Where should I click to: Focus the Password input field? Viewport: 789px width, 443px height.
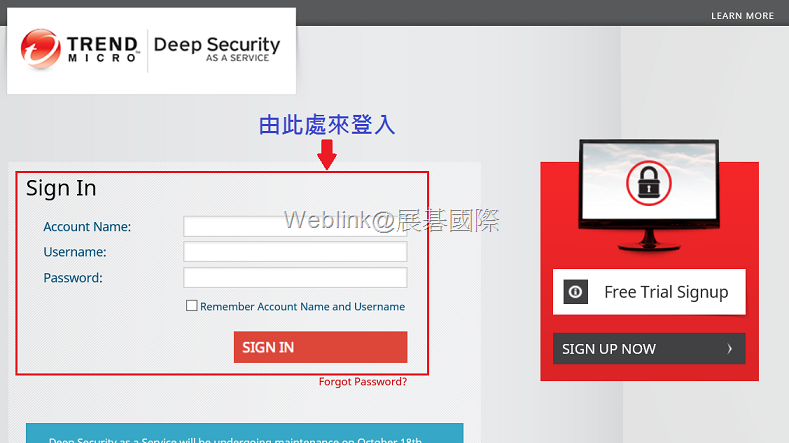tap(295, 277)
